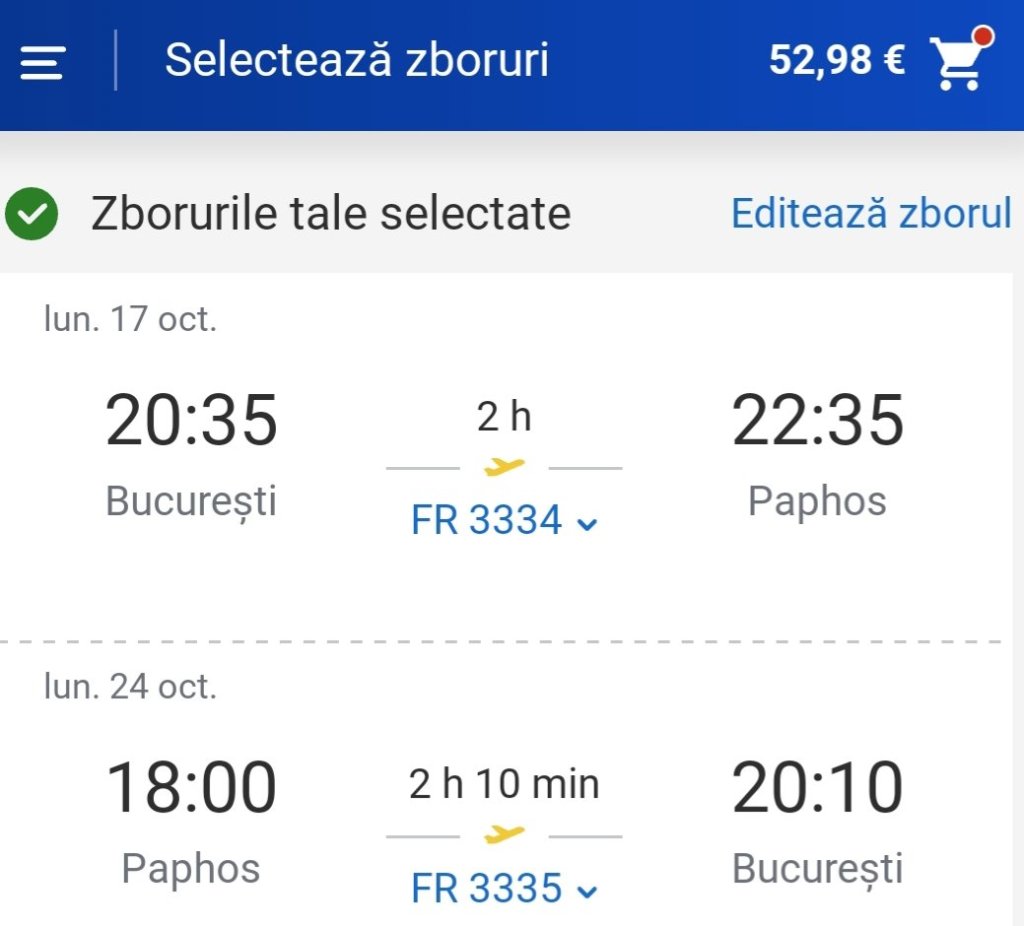Tap the yellow plane icon for outbound flight
The image size is (1024, 926).
[503, 466]
